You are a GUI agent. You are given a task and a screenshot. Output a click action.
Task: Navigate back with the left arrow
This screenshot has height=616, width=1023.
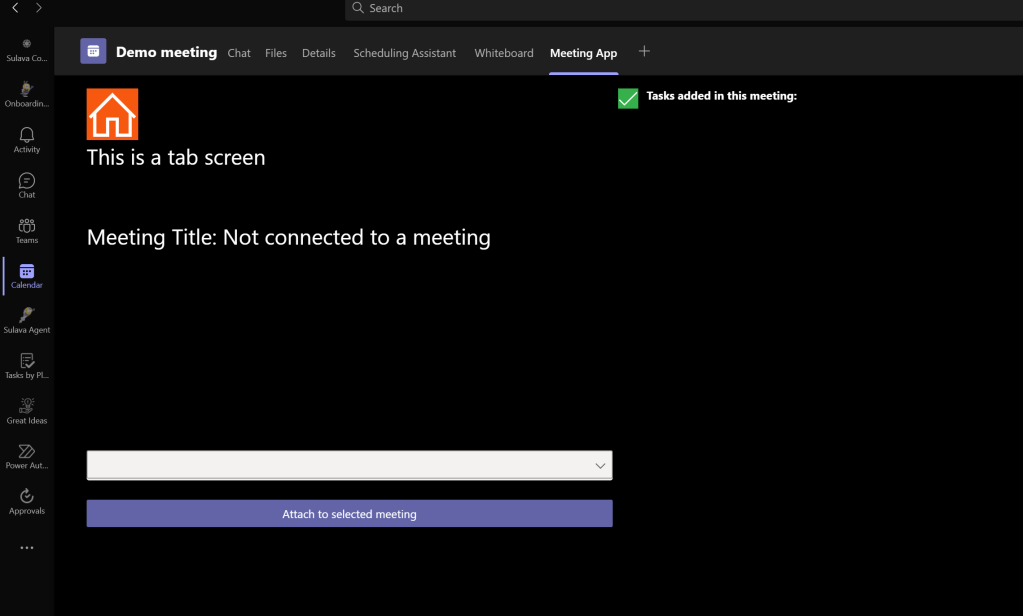(x=15, y=8)
